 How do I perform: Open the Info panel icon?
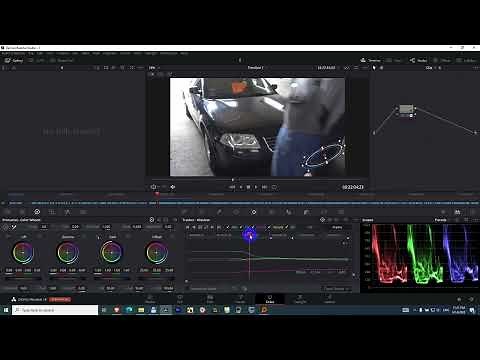[473, 212]
